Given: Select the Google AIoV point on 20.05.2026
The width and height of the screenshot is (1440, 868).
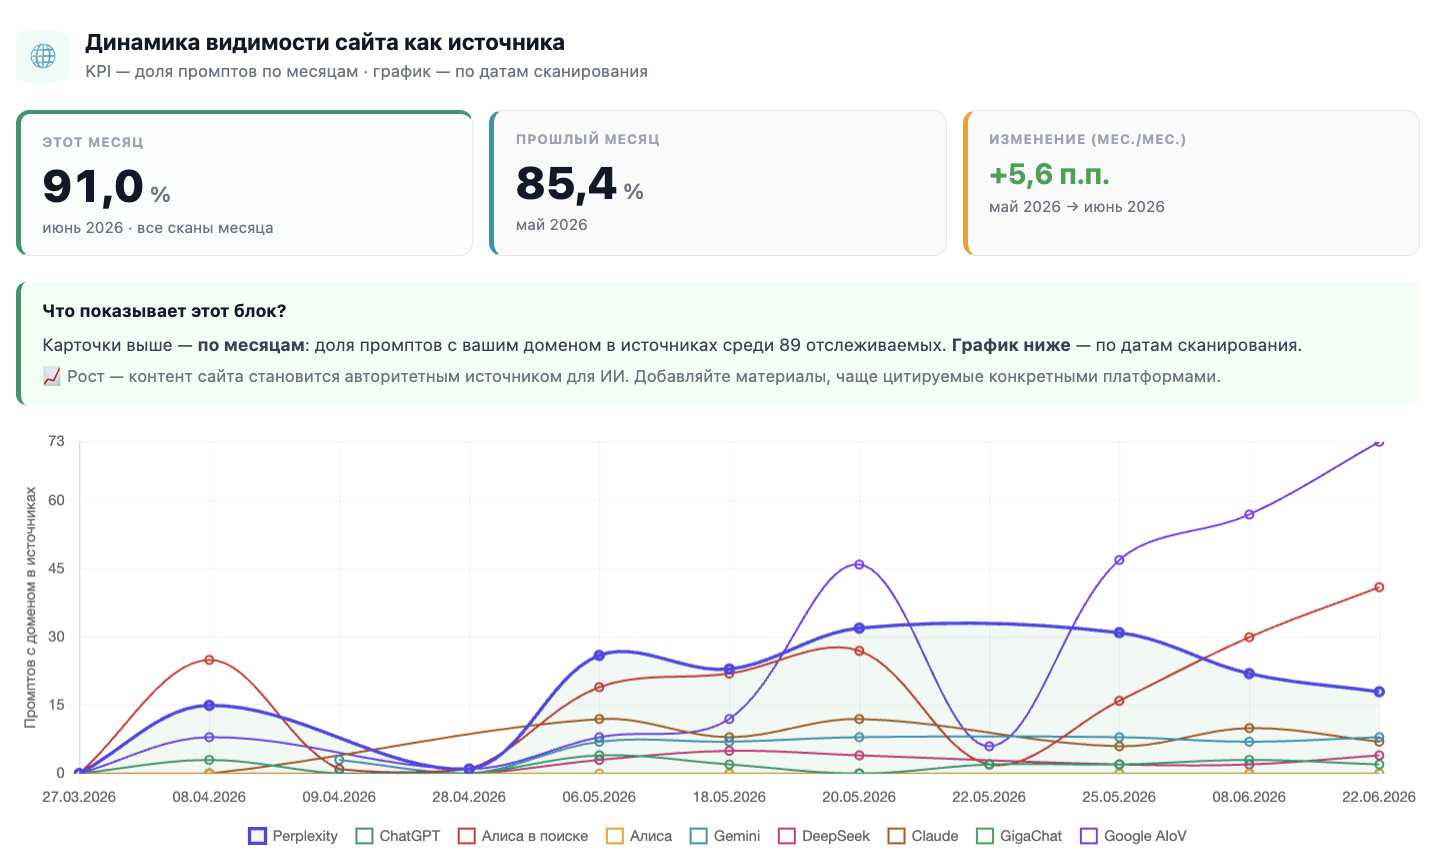Looking at the screenshot, I should tap(859, 565).
